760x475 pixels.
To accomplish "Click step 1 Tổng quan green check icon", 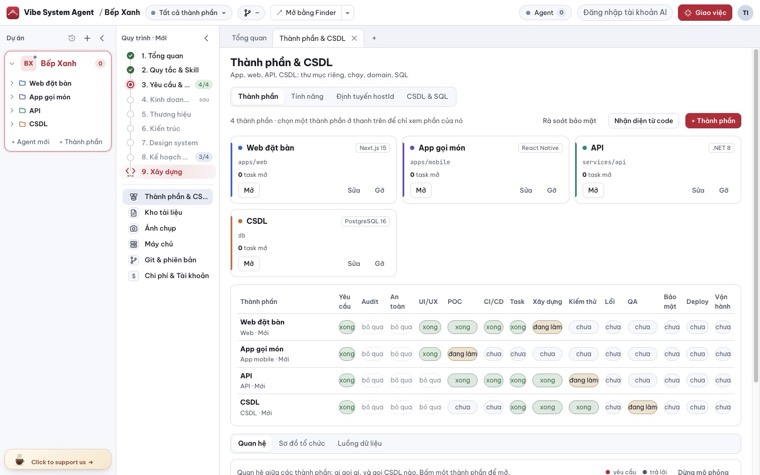I will pyautogui.click(x=130, y=56).
